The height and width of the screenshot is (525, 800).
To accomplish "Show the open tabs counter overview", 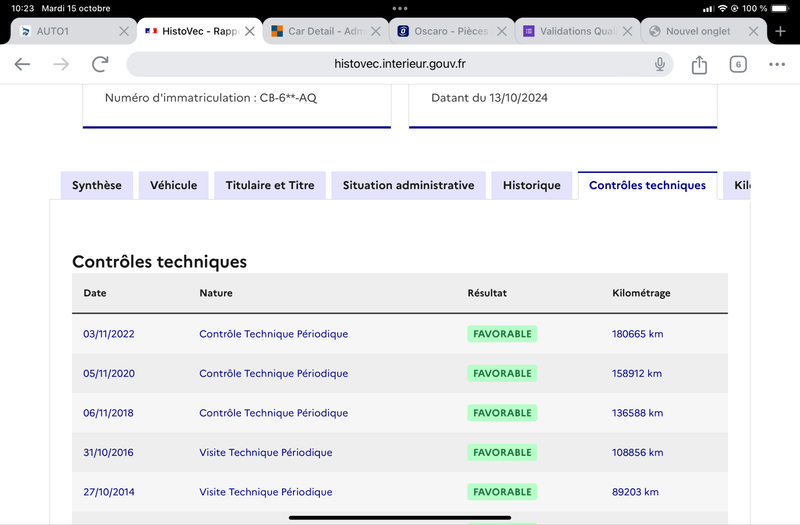I will pos(738,64).
